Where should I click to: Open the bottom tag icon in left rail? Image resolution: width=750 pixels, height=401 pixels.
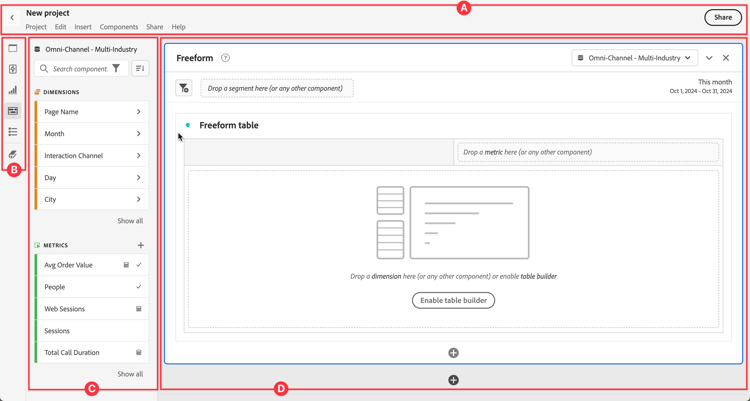13,154
